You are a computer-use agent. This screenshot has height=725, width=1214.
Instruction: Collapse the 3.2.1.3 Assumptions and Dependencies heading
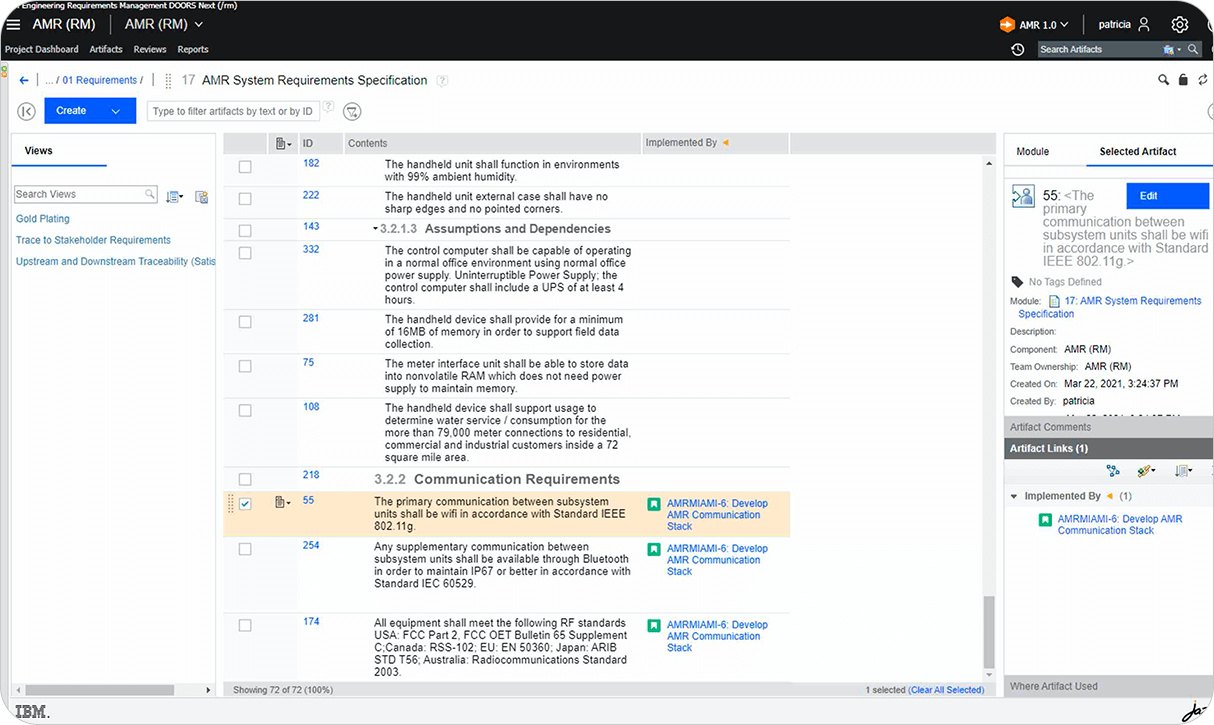[376, 230]
